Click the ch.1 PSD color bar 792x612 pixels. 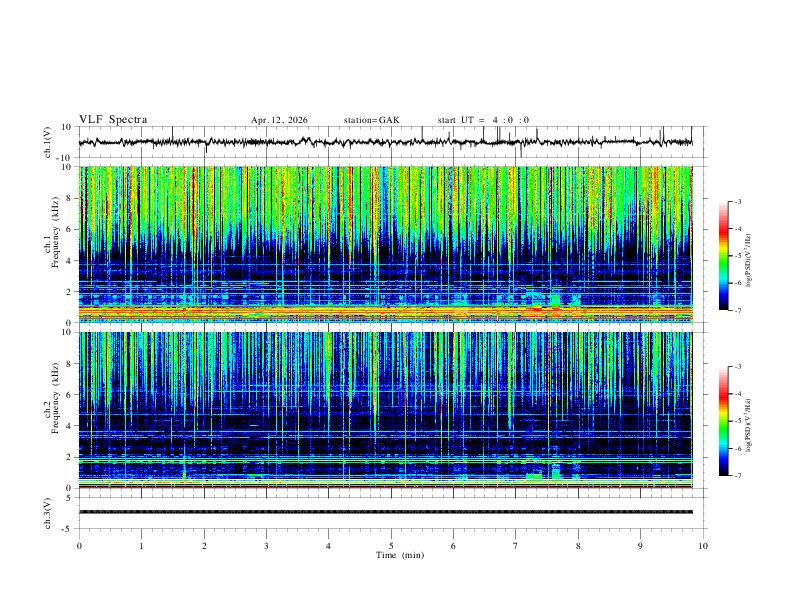click(x=724, y=256)
